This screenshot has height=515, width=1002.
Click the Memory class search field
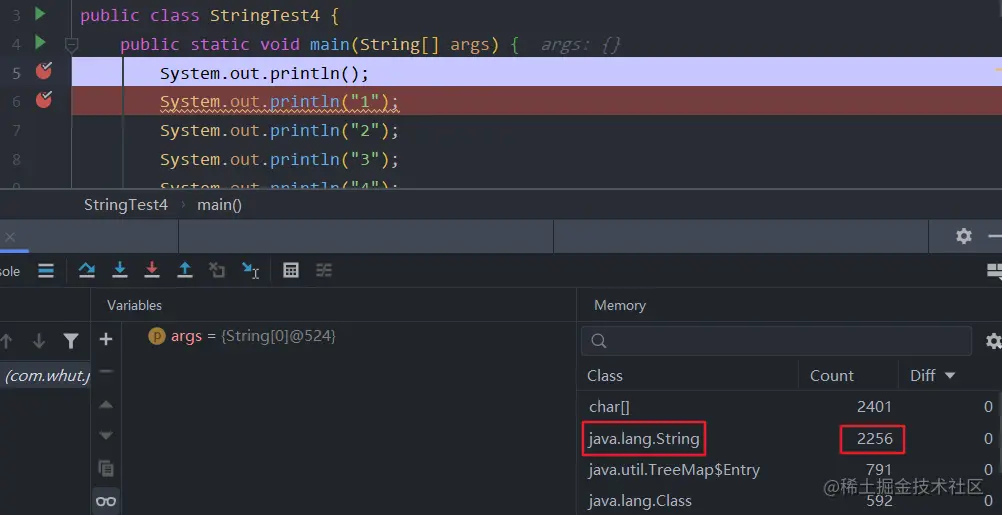(776, 341)
